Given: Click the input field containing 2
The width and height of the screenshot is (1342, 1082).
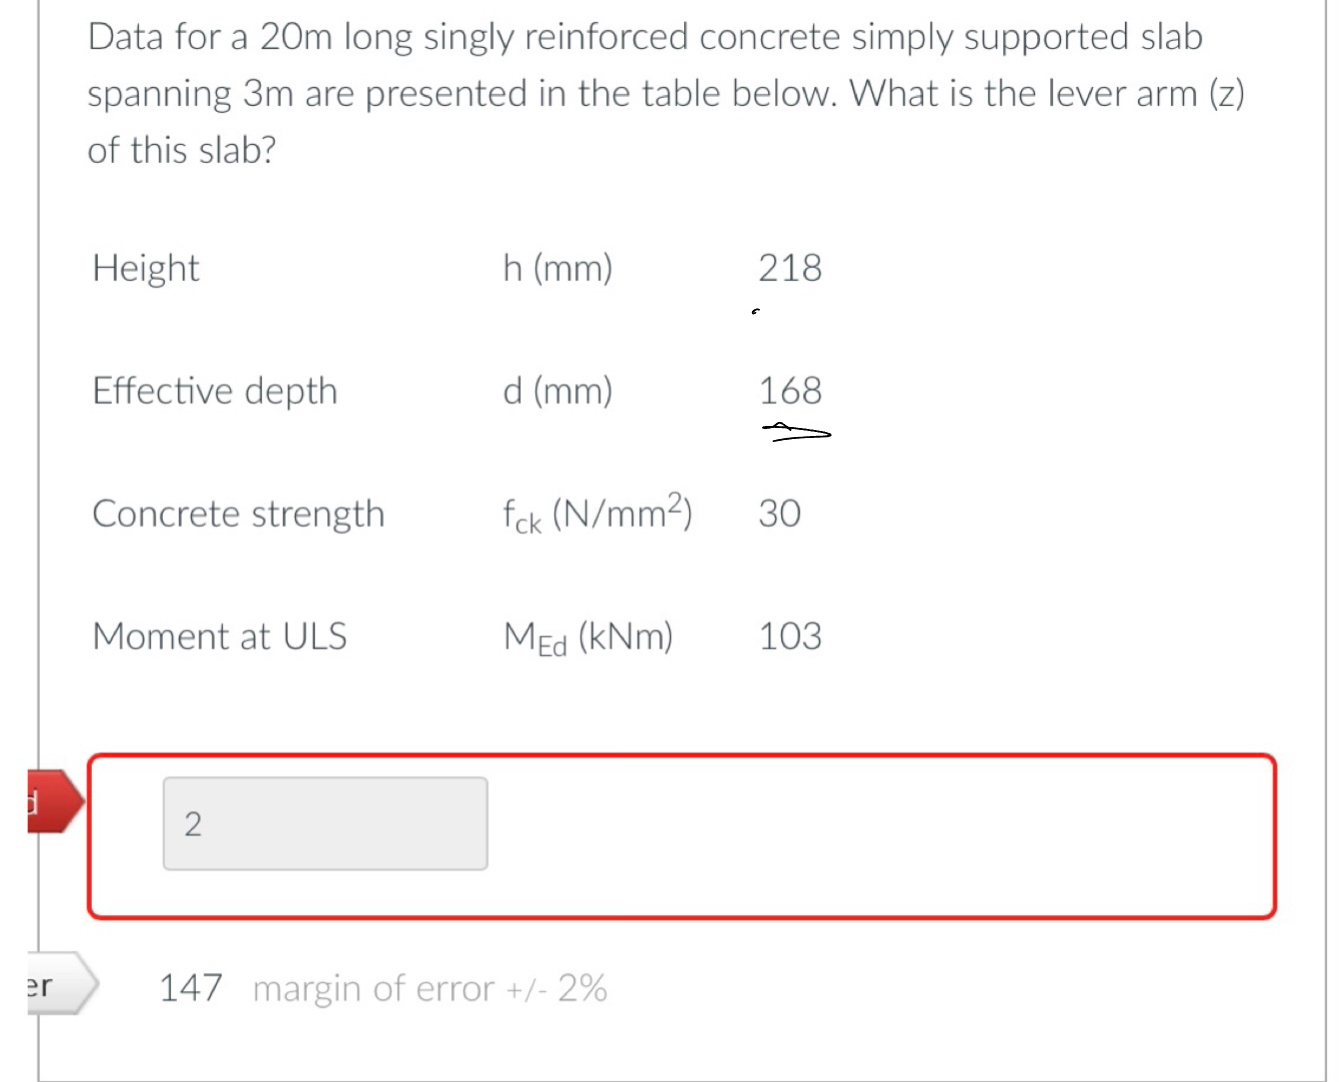Looking at the screenshot, I should (x=324, y=821).
